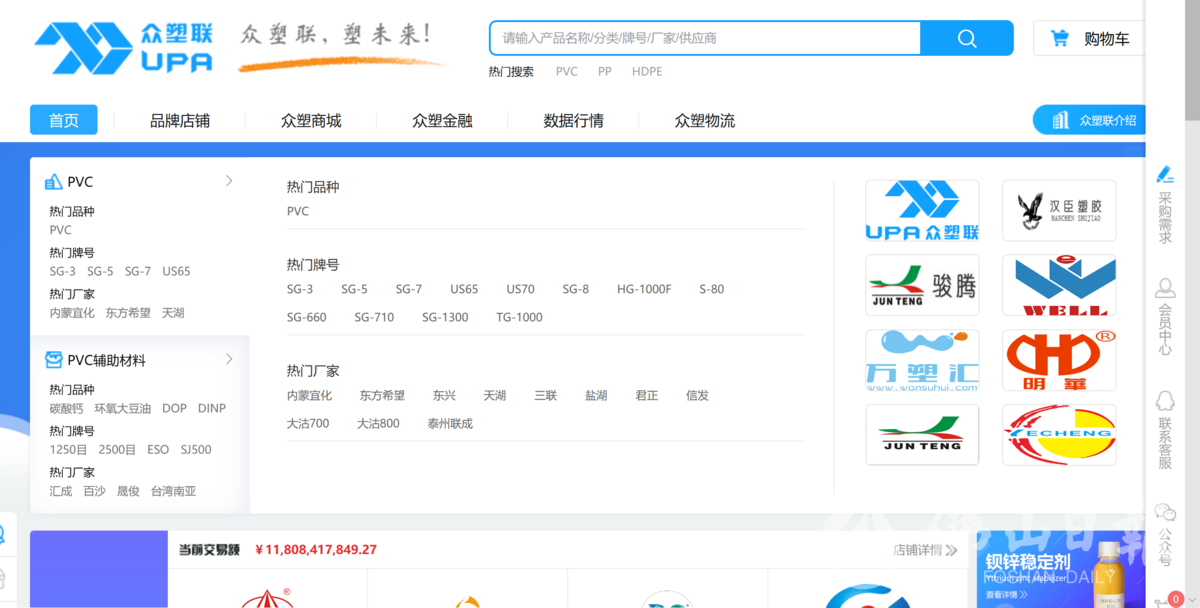This screenshot has height=608, width=1200.
Task: Open the 众塑物流 menu
Action: pos(705,121)
